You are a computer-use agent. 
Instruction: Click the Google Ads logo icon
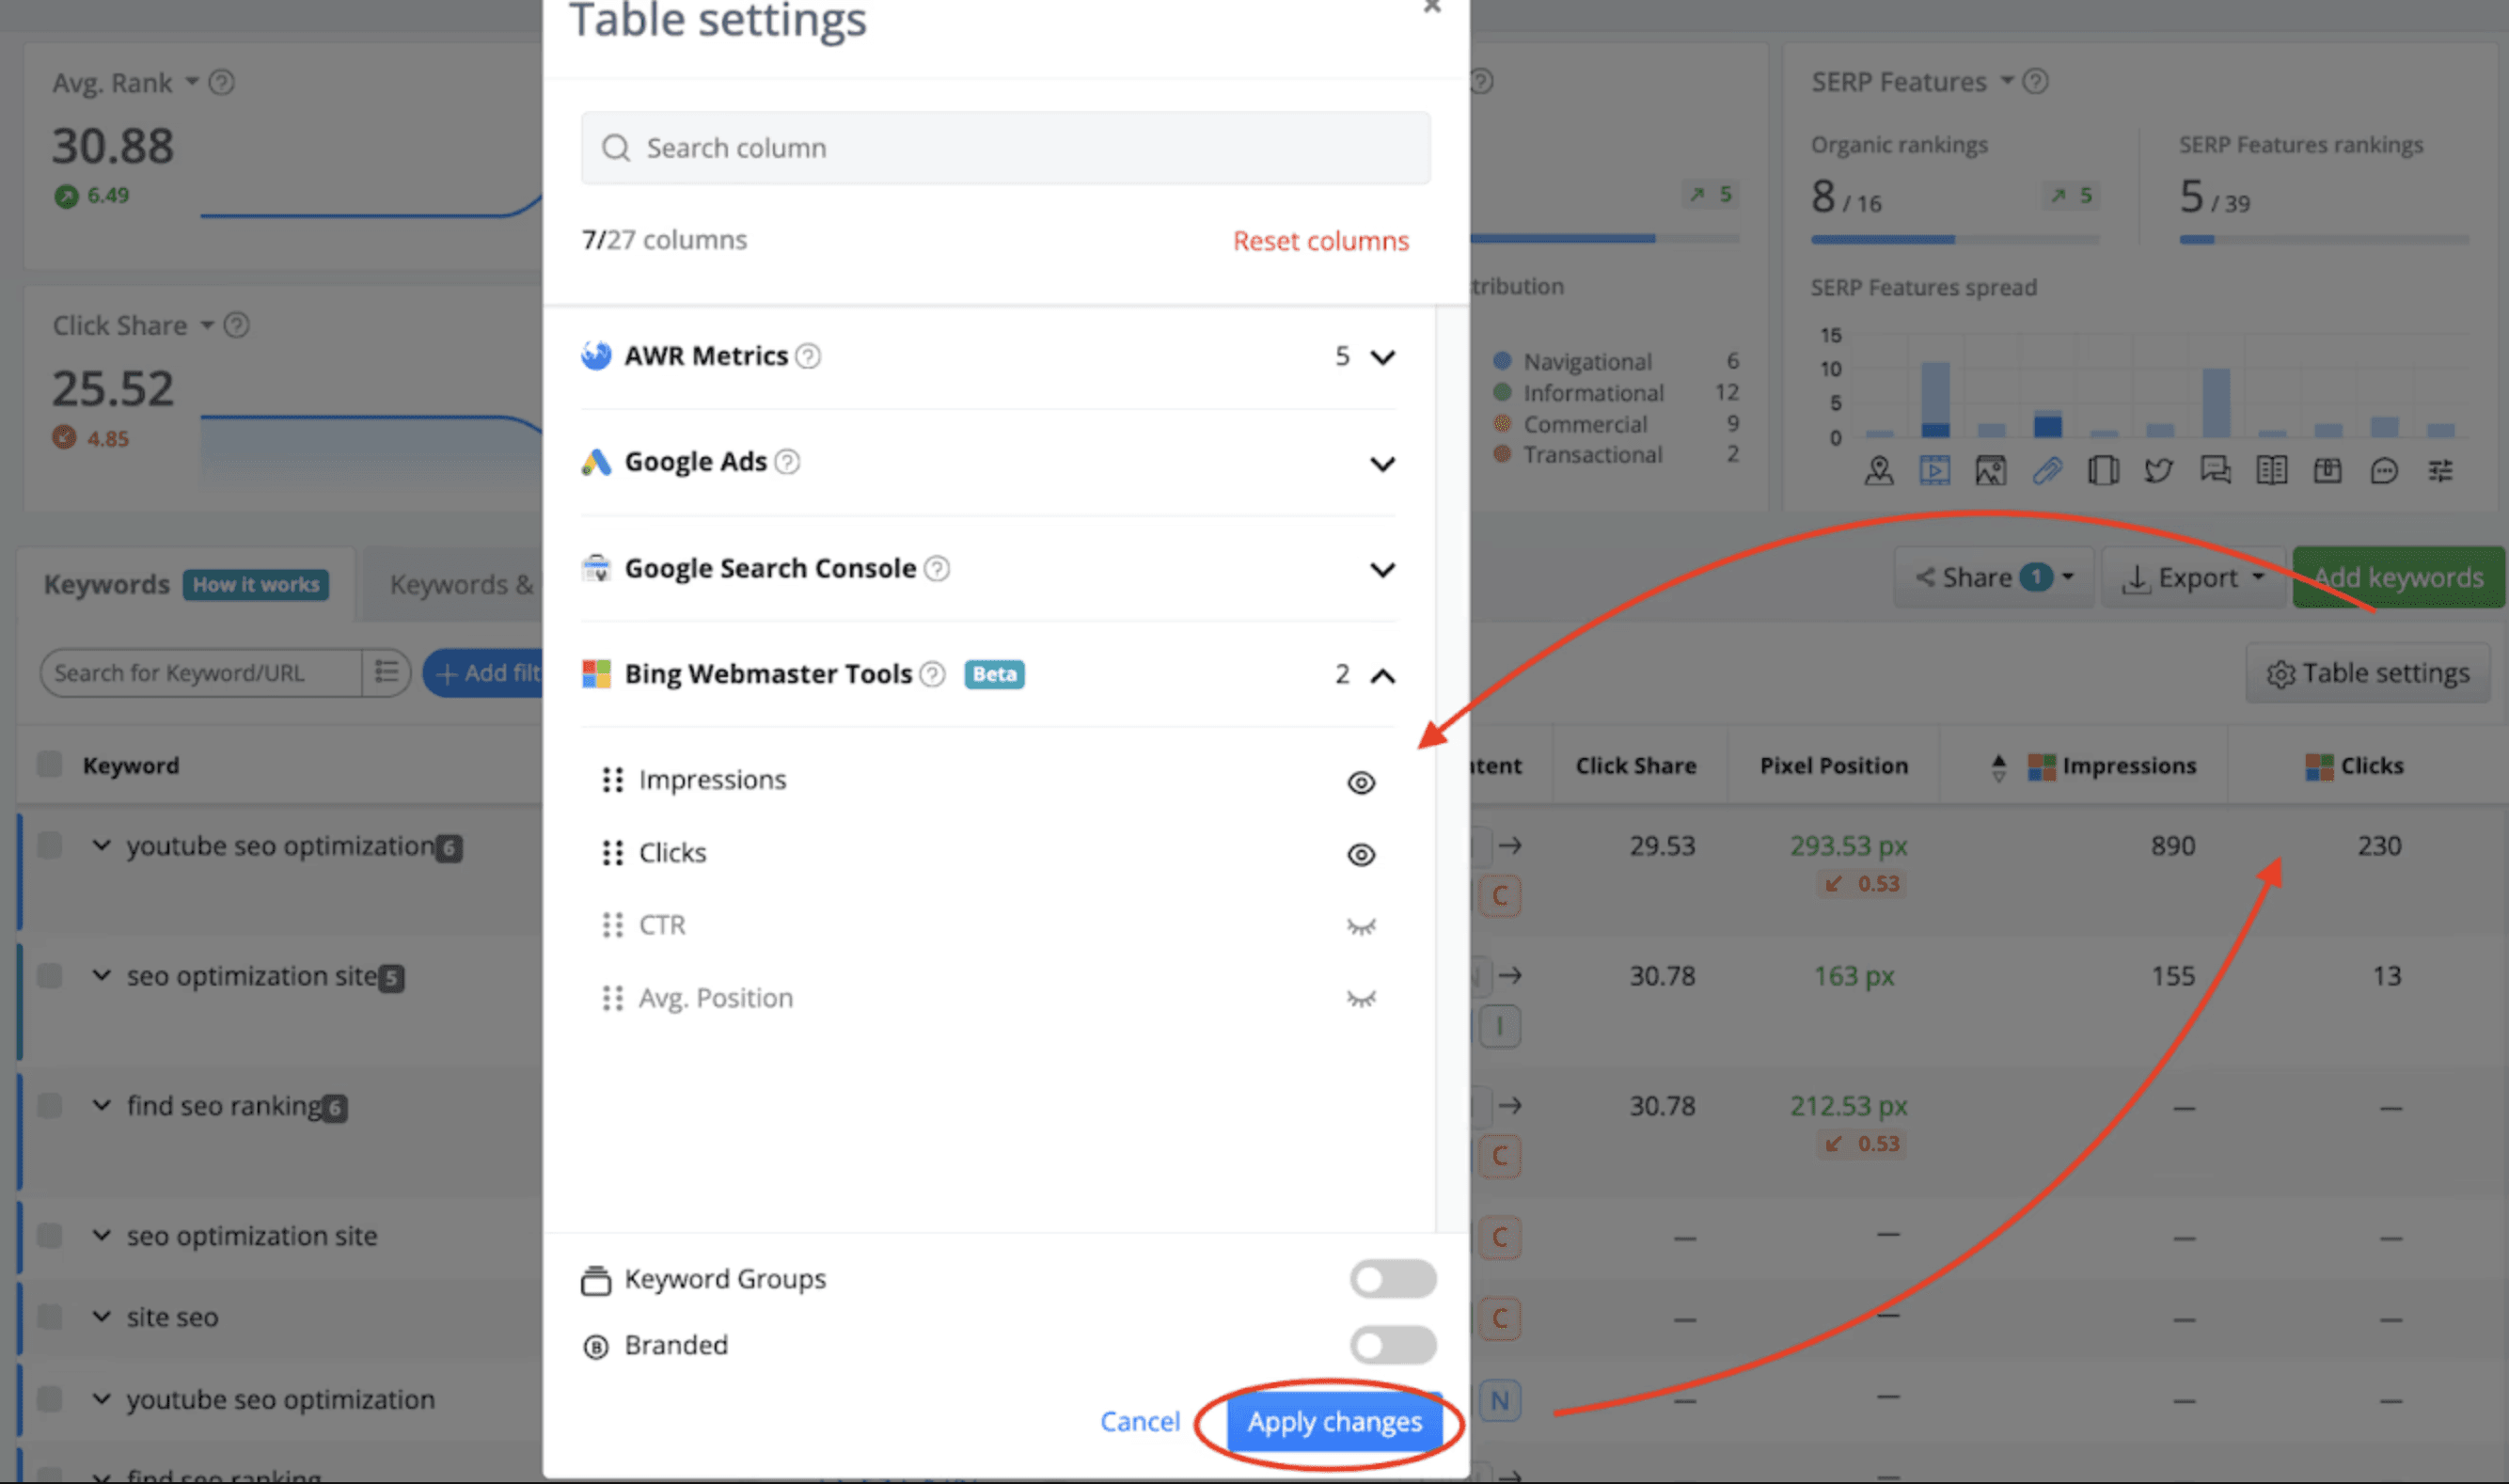tap(596, 462)
